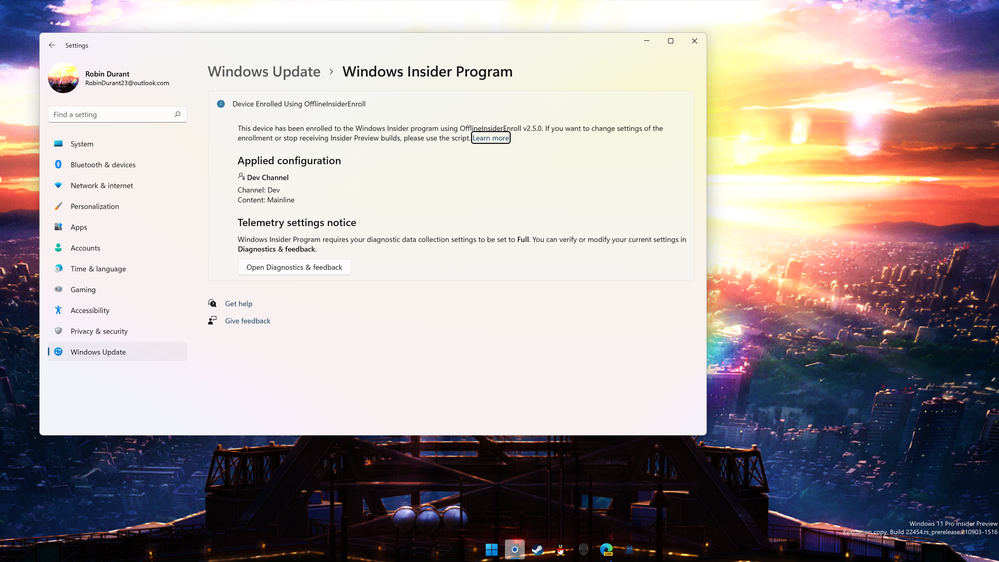Click the back arrow in Settings
Image resolution: width=999 pixels, height=562 pixels.
(x=52, y=45)
